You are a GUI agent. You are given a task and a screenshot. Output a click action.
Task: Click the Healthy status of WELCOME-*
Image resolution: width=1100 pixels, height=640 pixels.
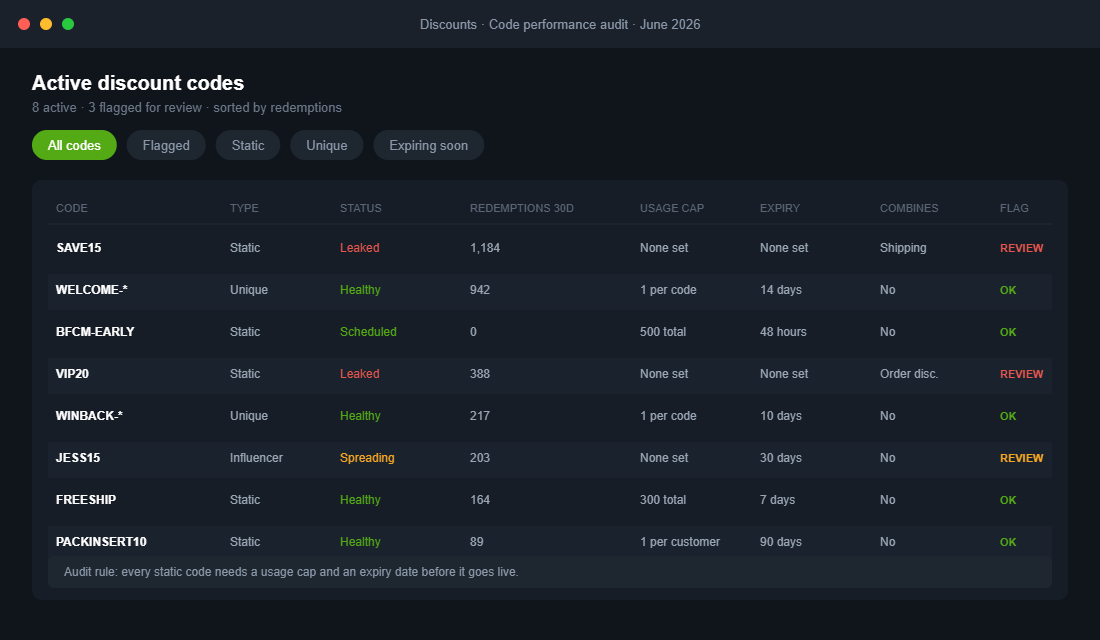(x=361, y=290)
